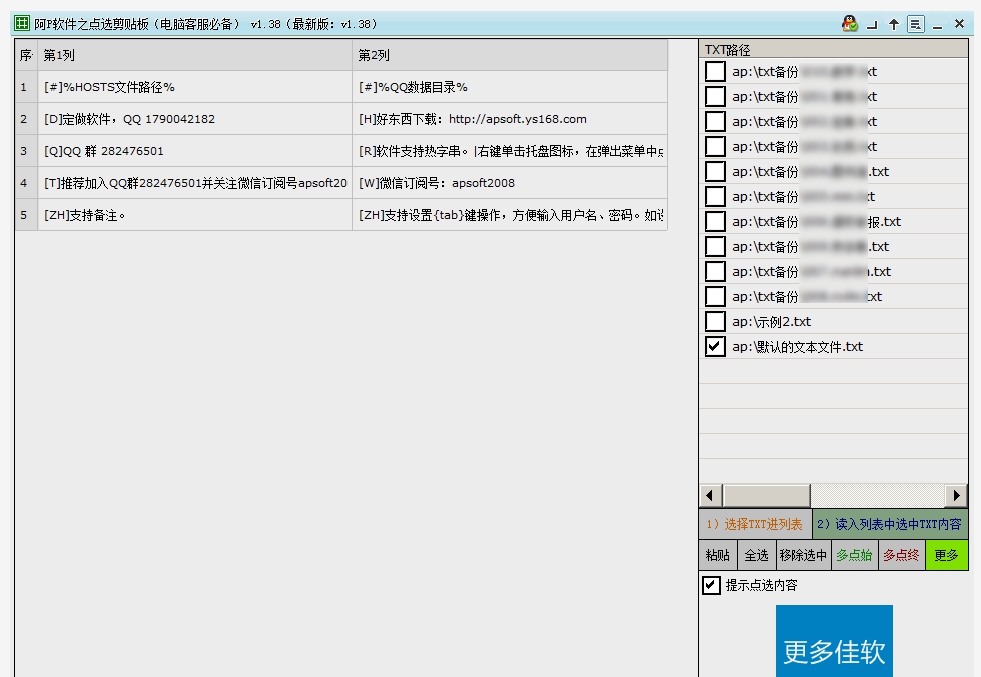Click the left arrow of the TXT list scrollbar

pos(710,496)
